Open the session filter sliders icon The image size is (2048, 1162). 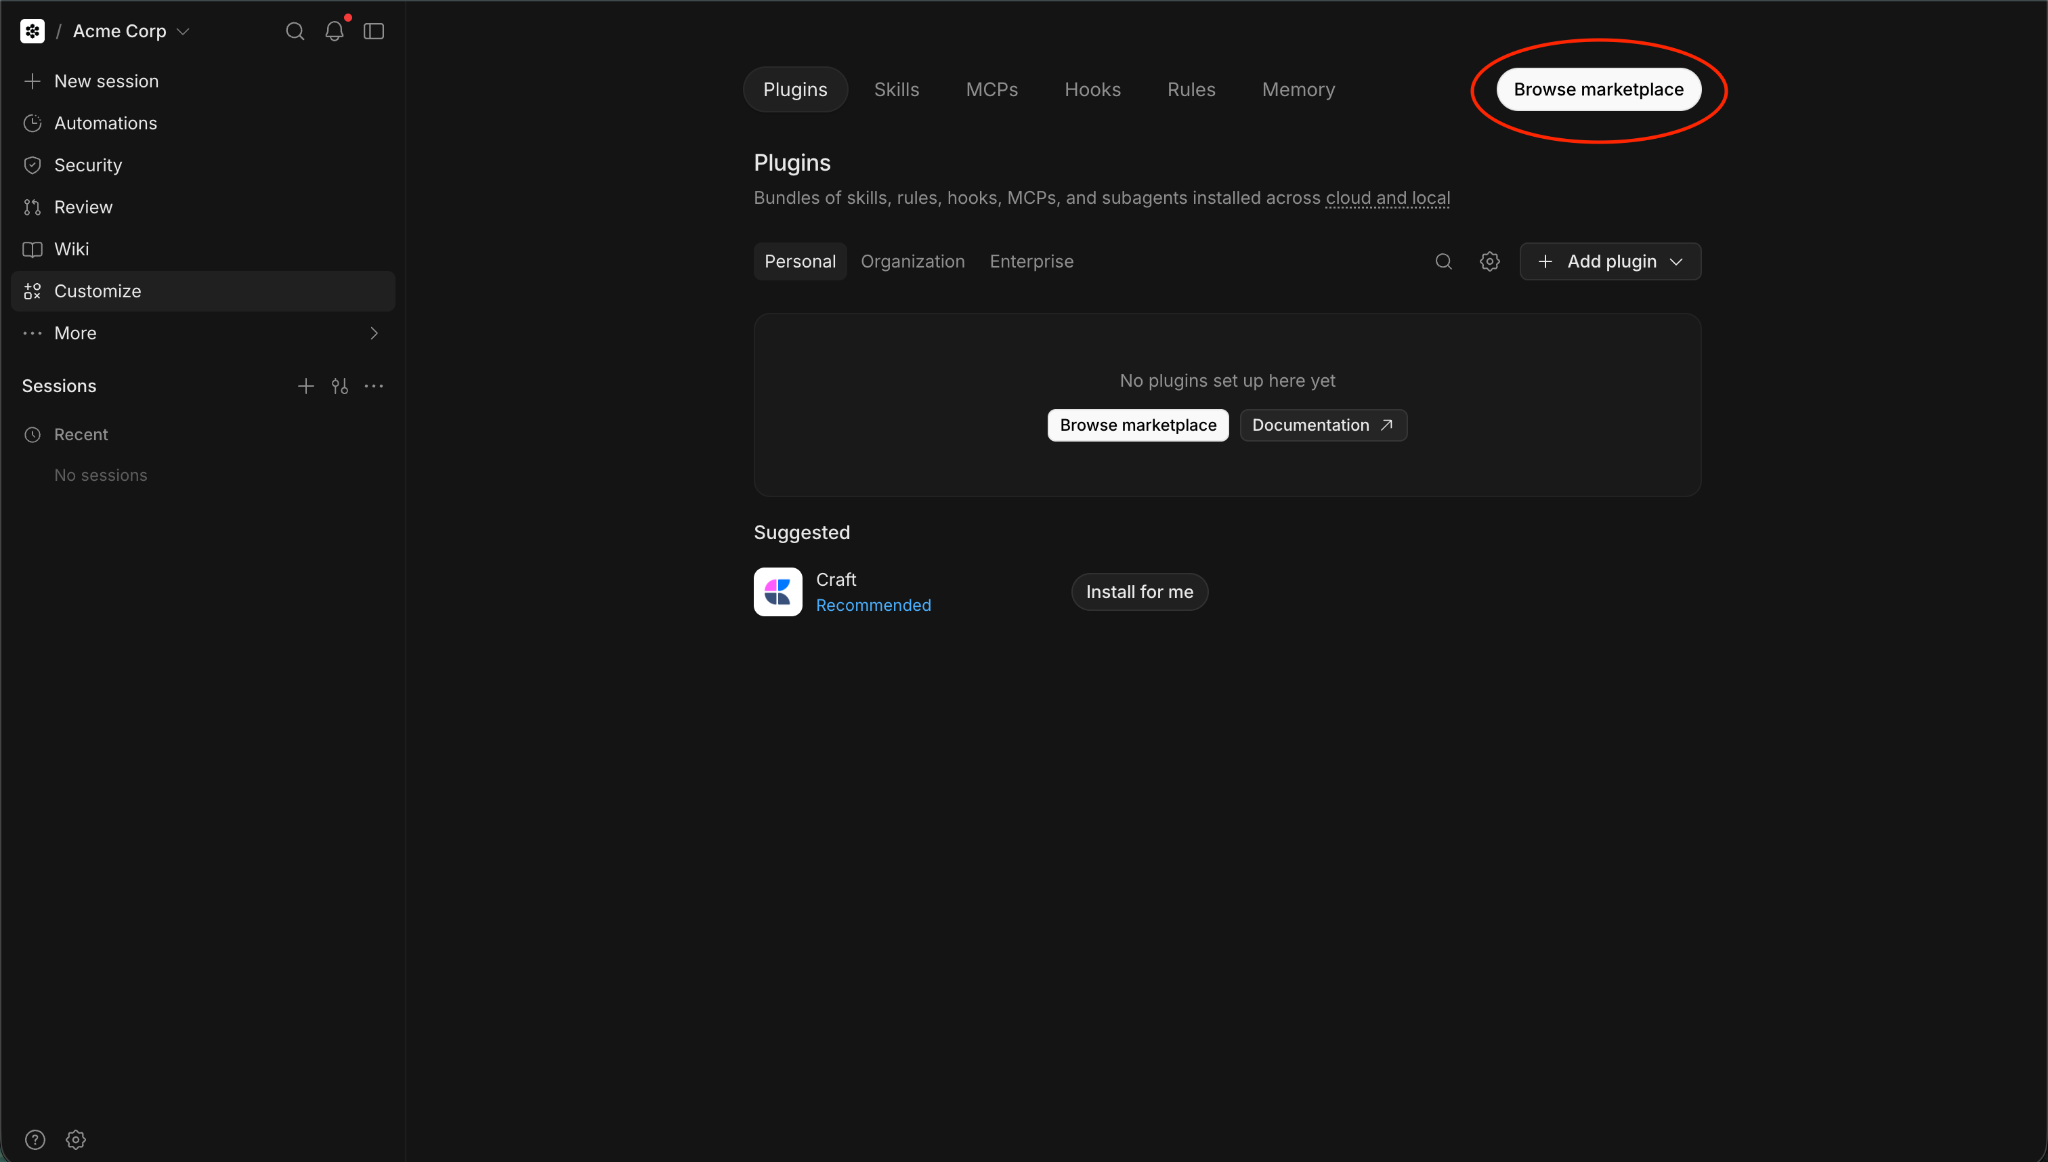pos(340,386)
